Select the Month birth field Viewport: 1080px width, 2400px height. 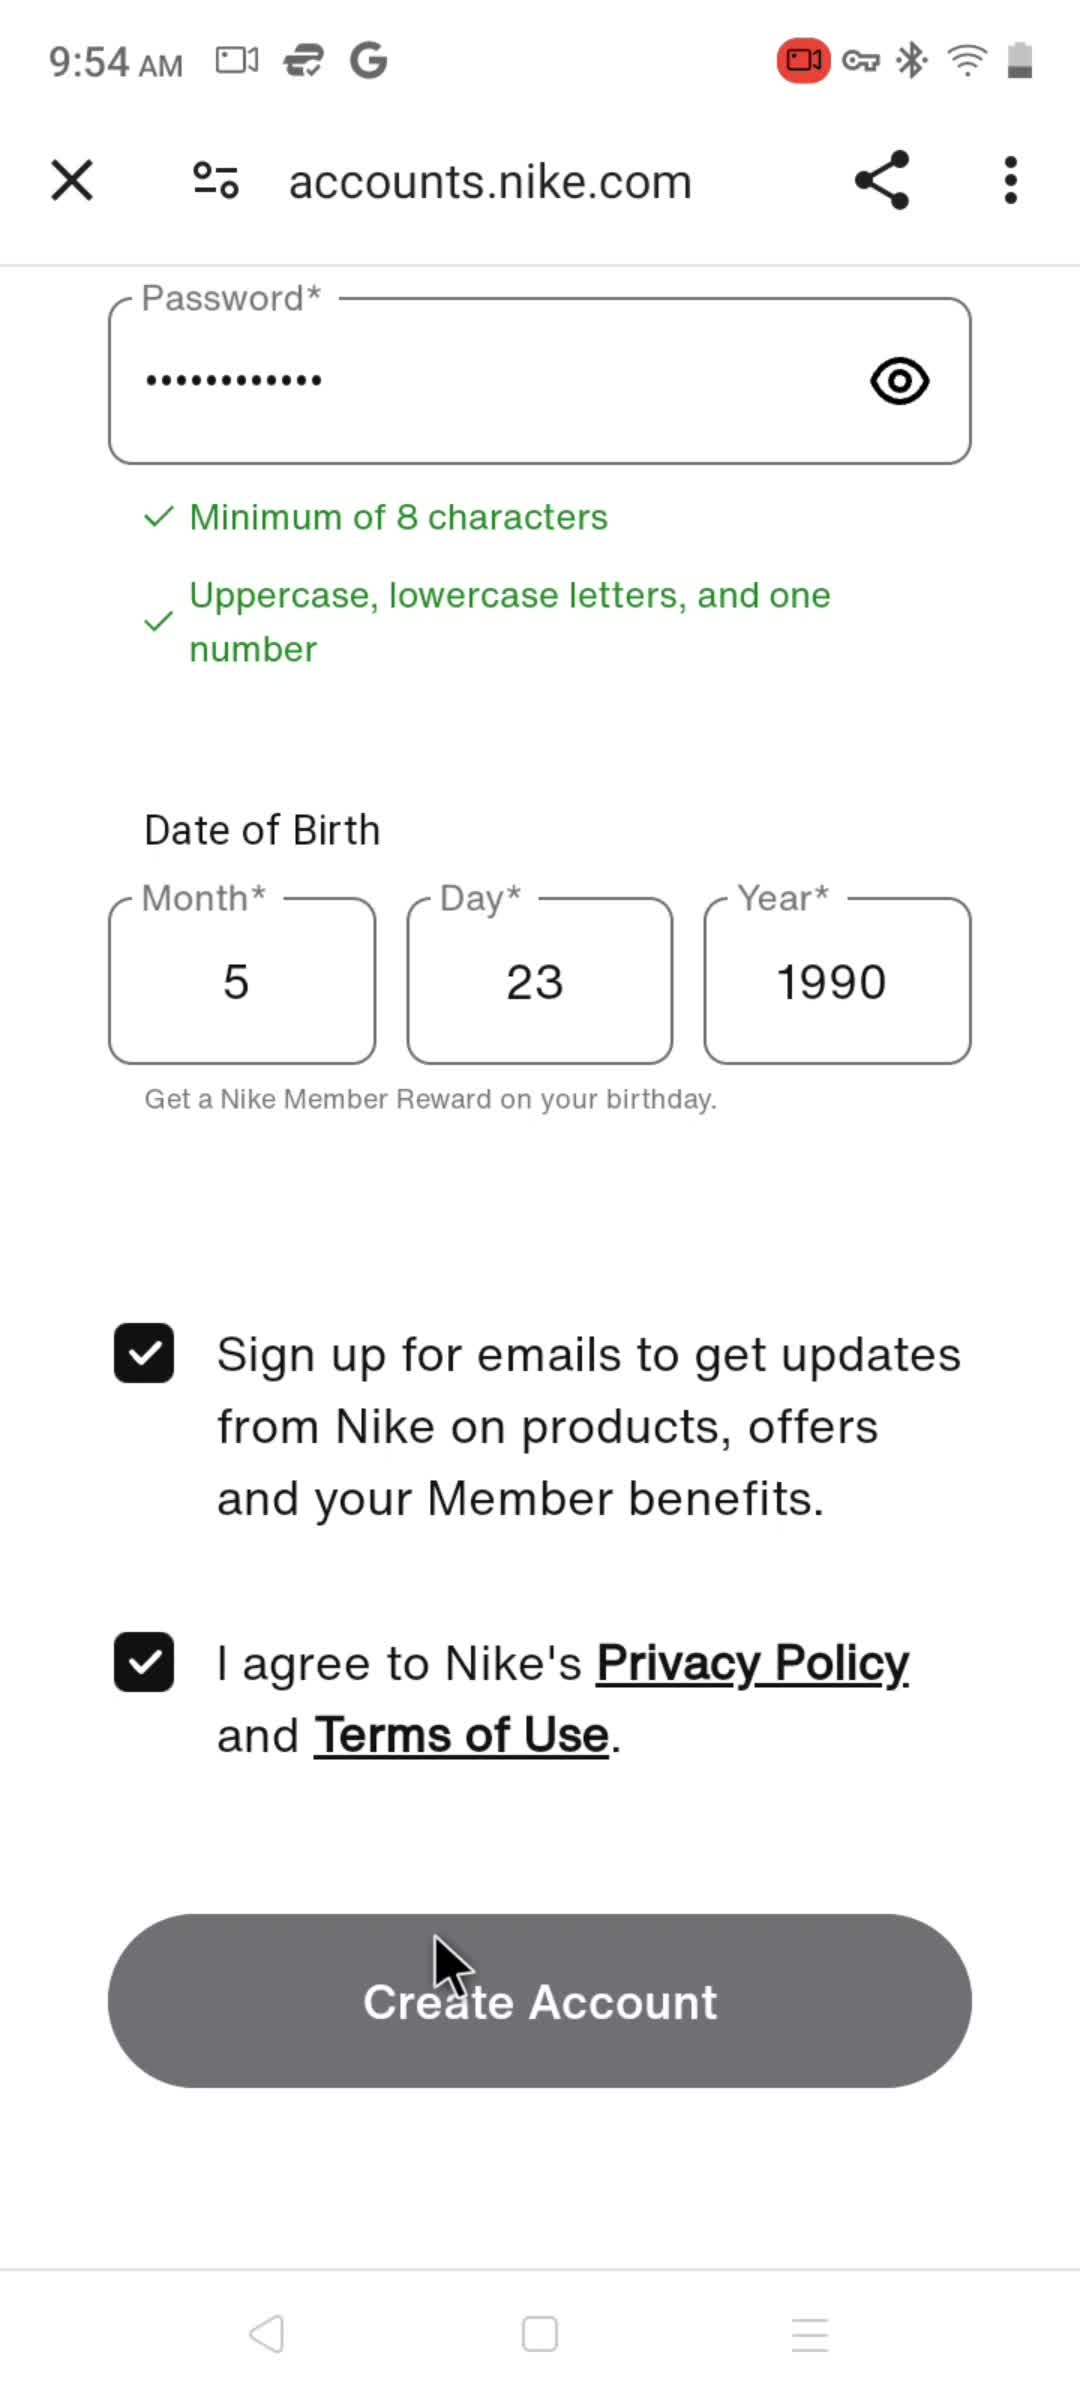tap(242, 981)
